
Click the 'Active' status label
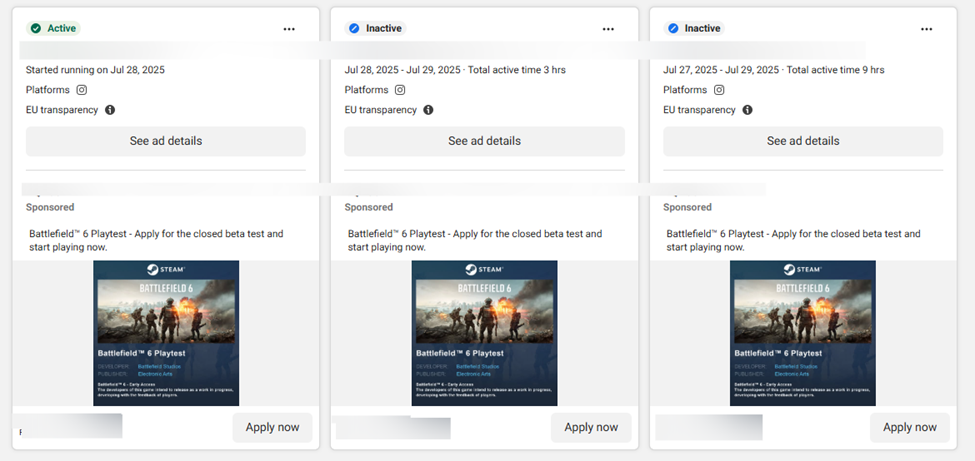(x=62, y=29)
